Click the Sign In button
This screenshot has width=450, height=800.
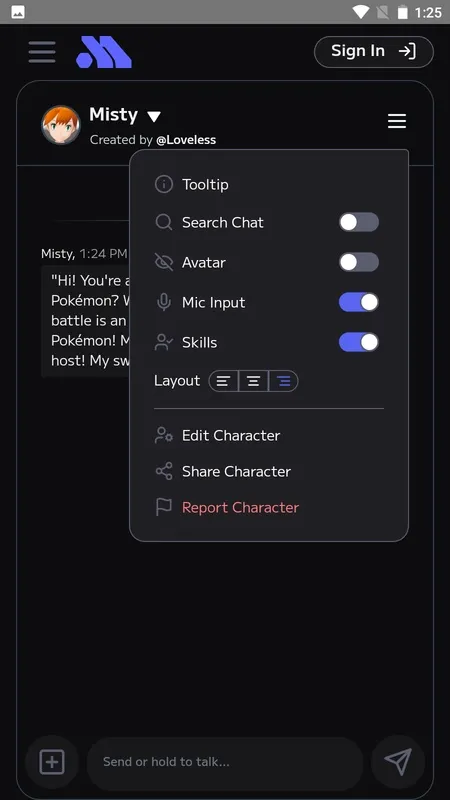tap(374, 52)
